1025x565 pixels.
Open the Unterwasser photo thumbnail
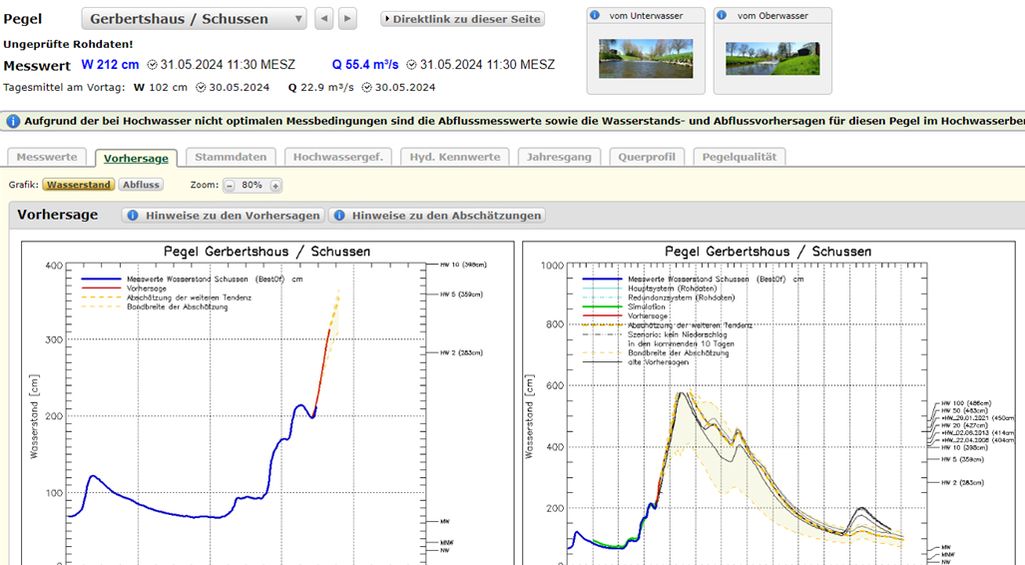[645, 58]
